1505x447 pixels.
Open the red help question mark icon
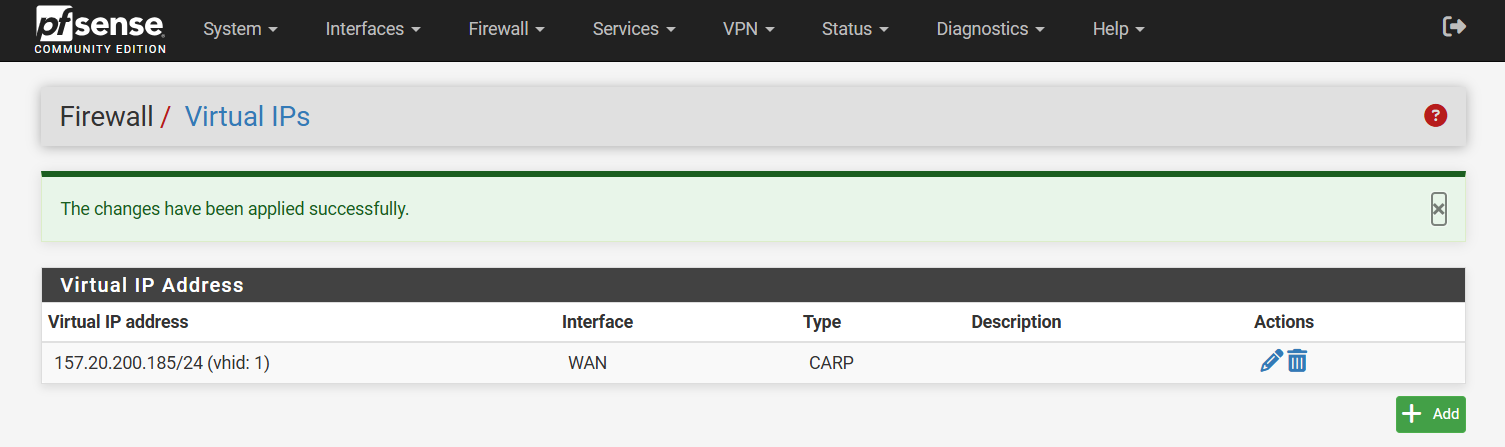[1435, 116]
